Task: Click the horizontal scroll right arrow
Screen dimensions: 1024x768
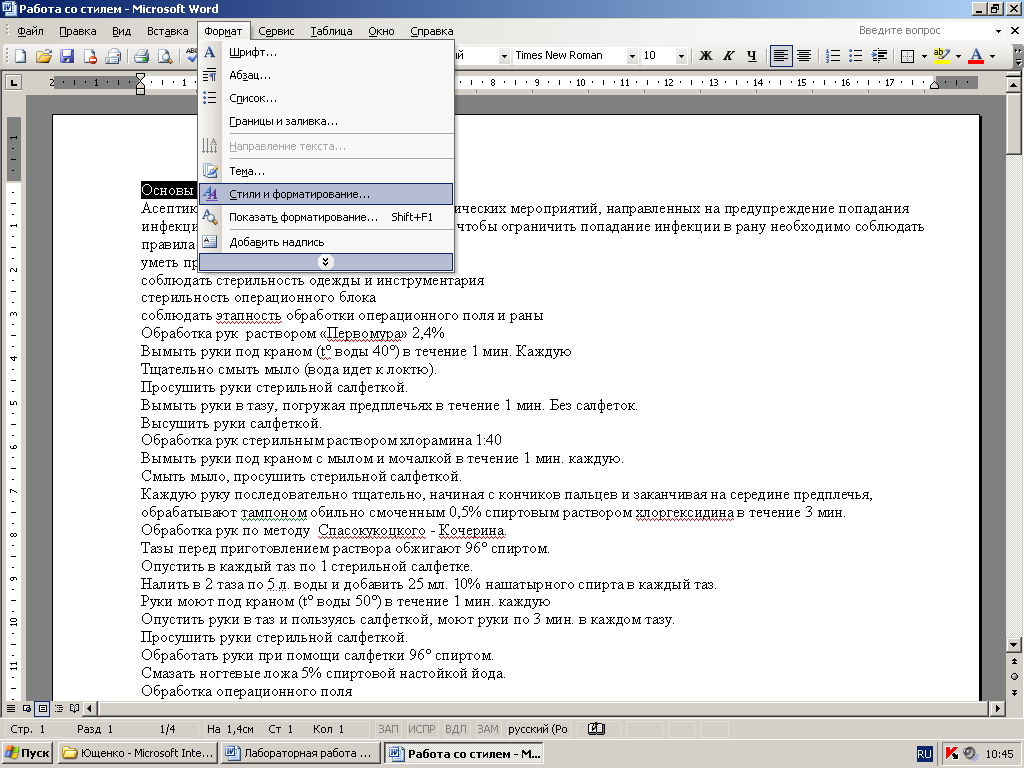Action: [997, 708]
